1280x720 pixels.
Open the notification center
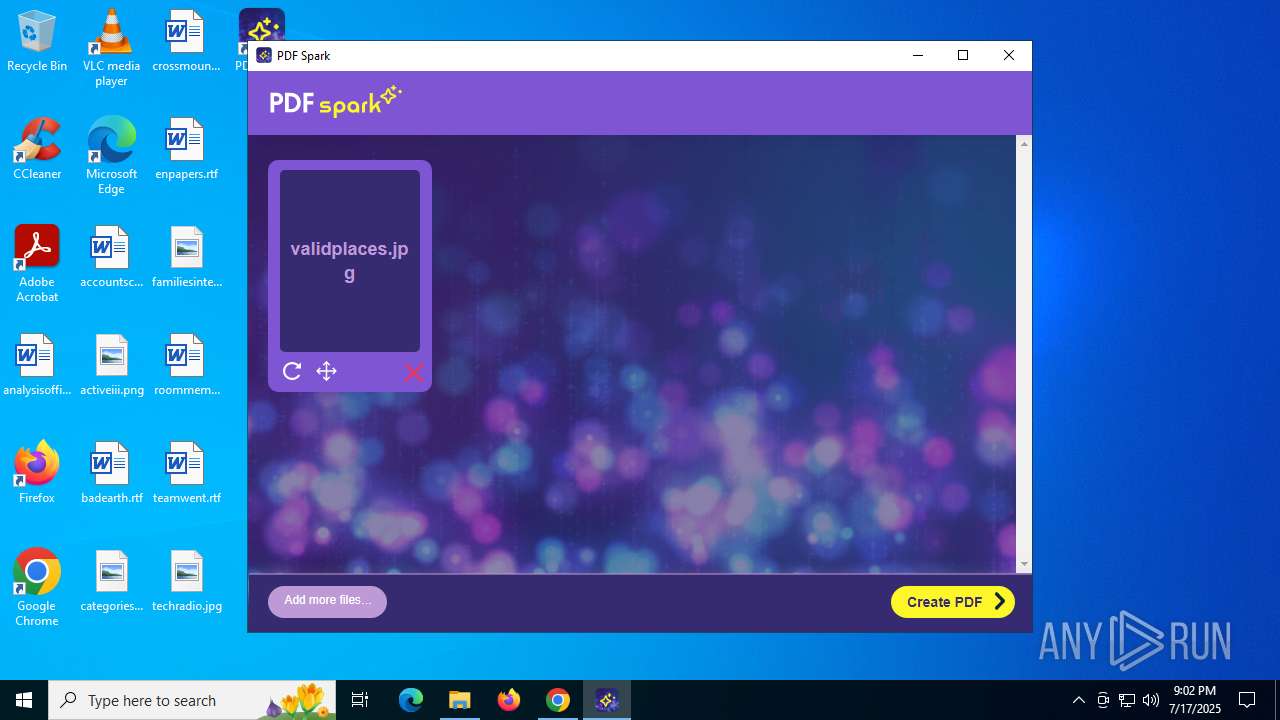[x=1247, y=700]
